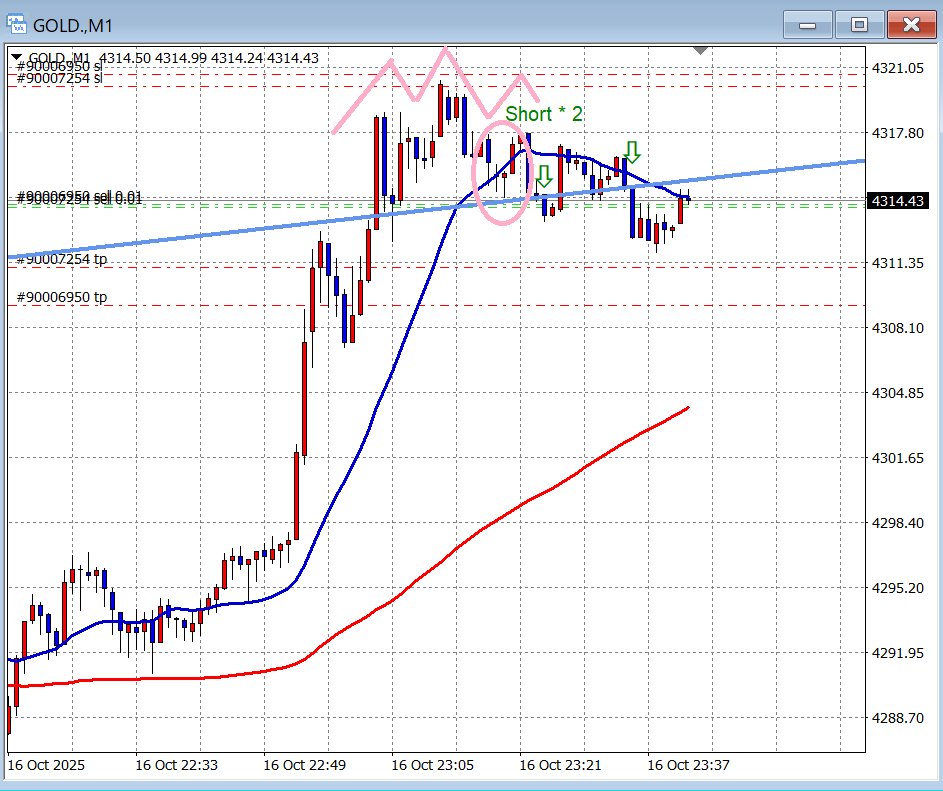Click the sell 0.01 order level label
The height and width of the screenshot is (791, 943).
click(x=80, y=198)
